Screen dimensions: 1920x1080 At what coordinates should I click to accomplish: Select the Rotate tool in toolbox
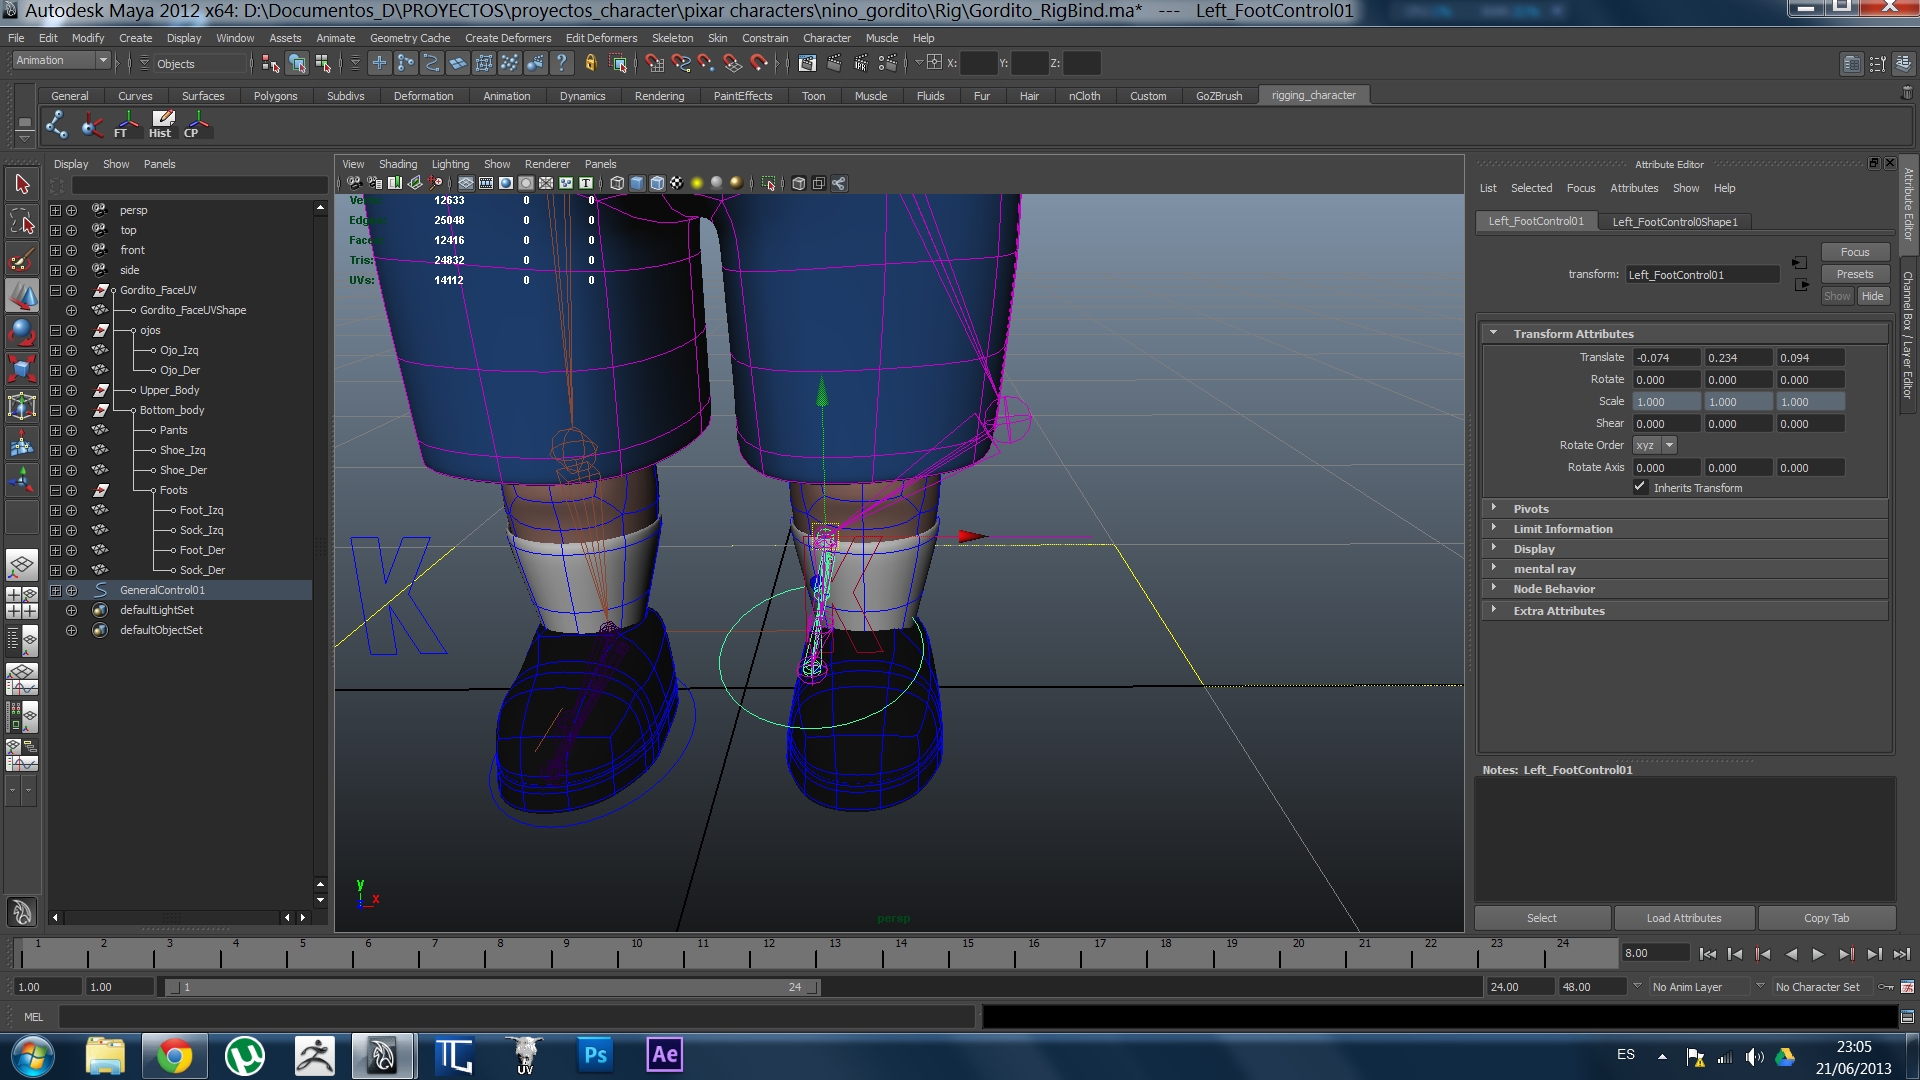(x=22, y=331)
